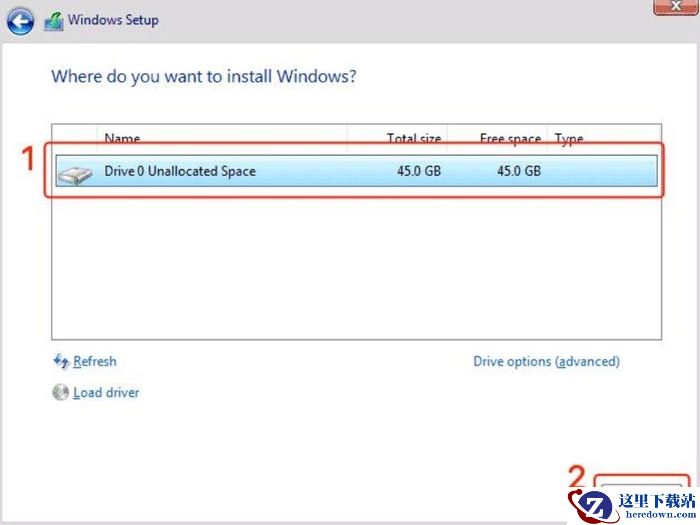Click the hard drive icon for Drive 0
Screen dimensions: 700x525
click(75, 174)
